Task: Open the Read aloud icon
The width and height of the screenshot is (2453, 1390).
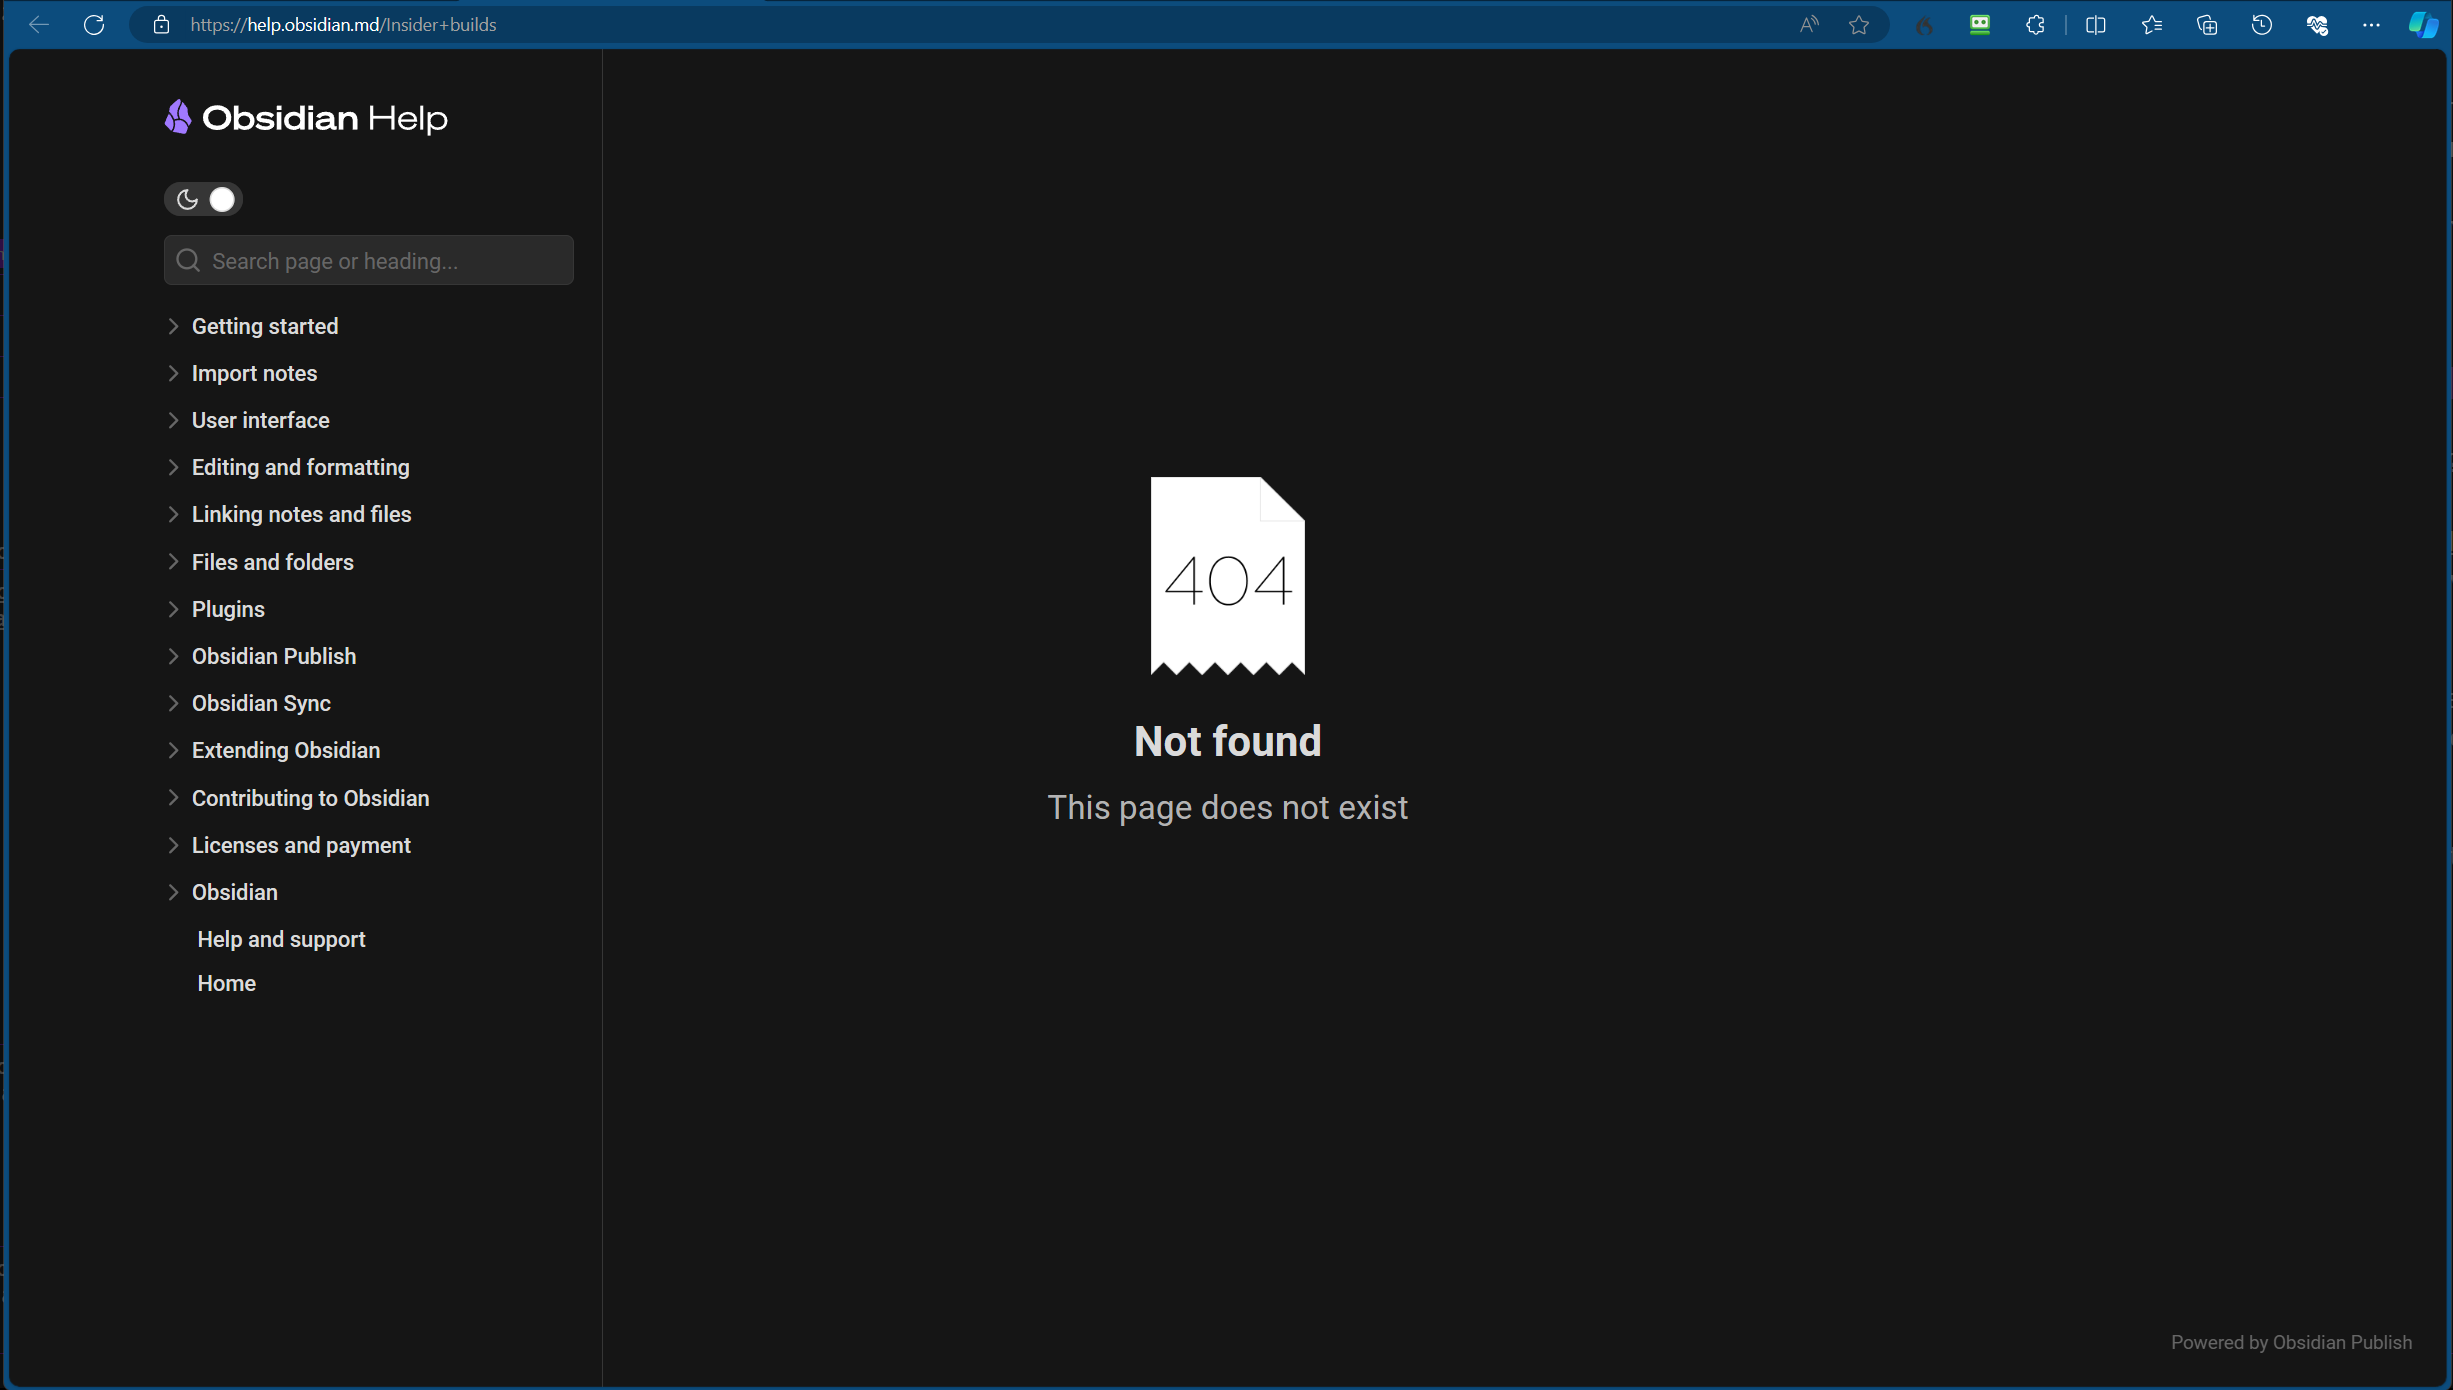Action: tap(1809, 25)
